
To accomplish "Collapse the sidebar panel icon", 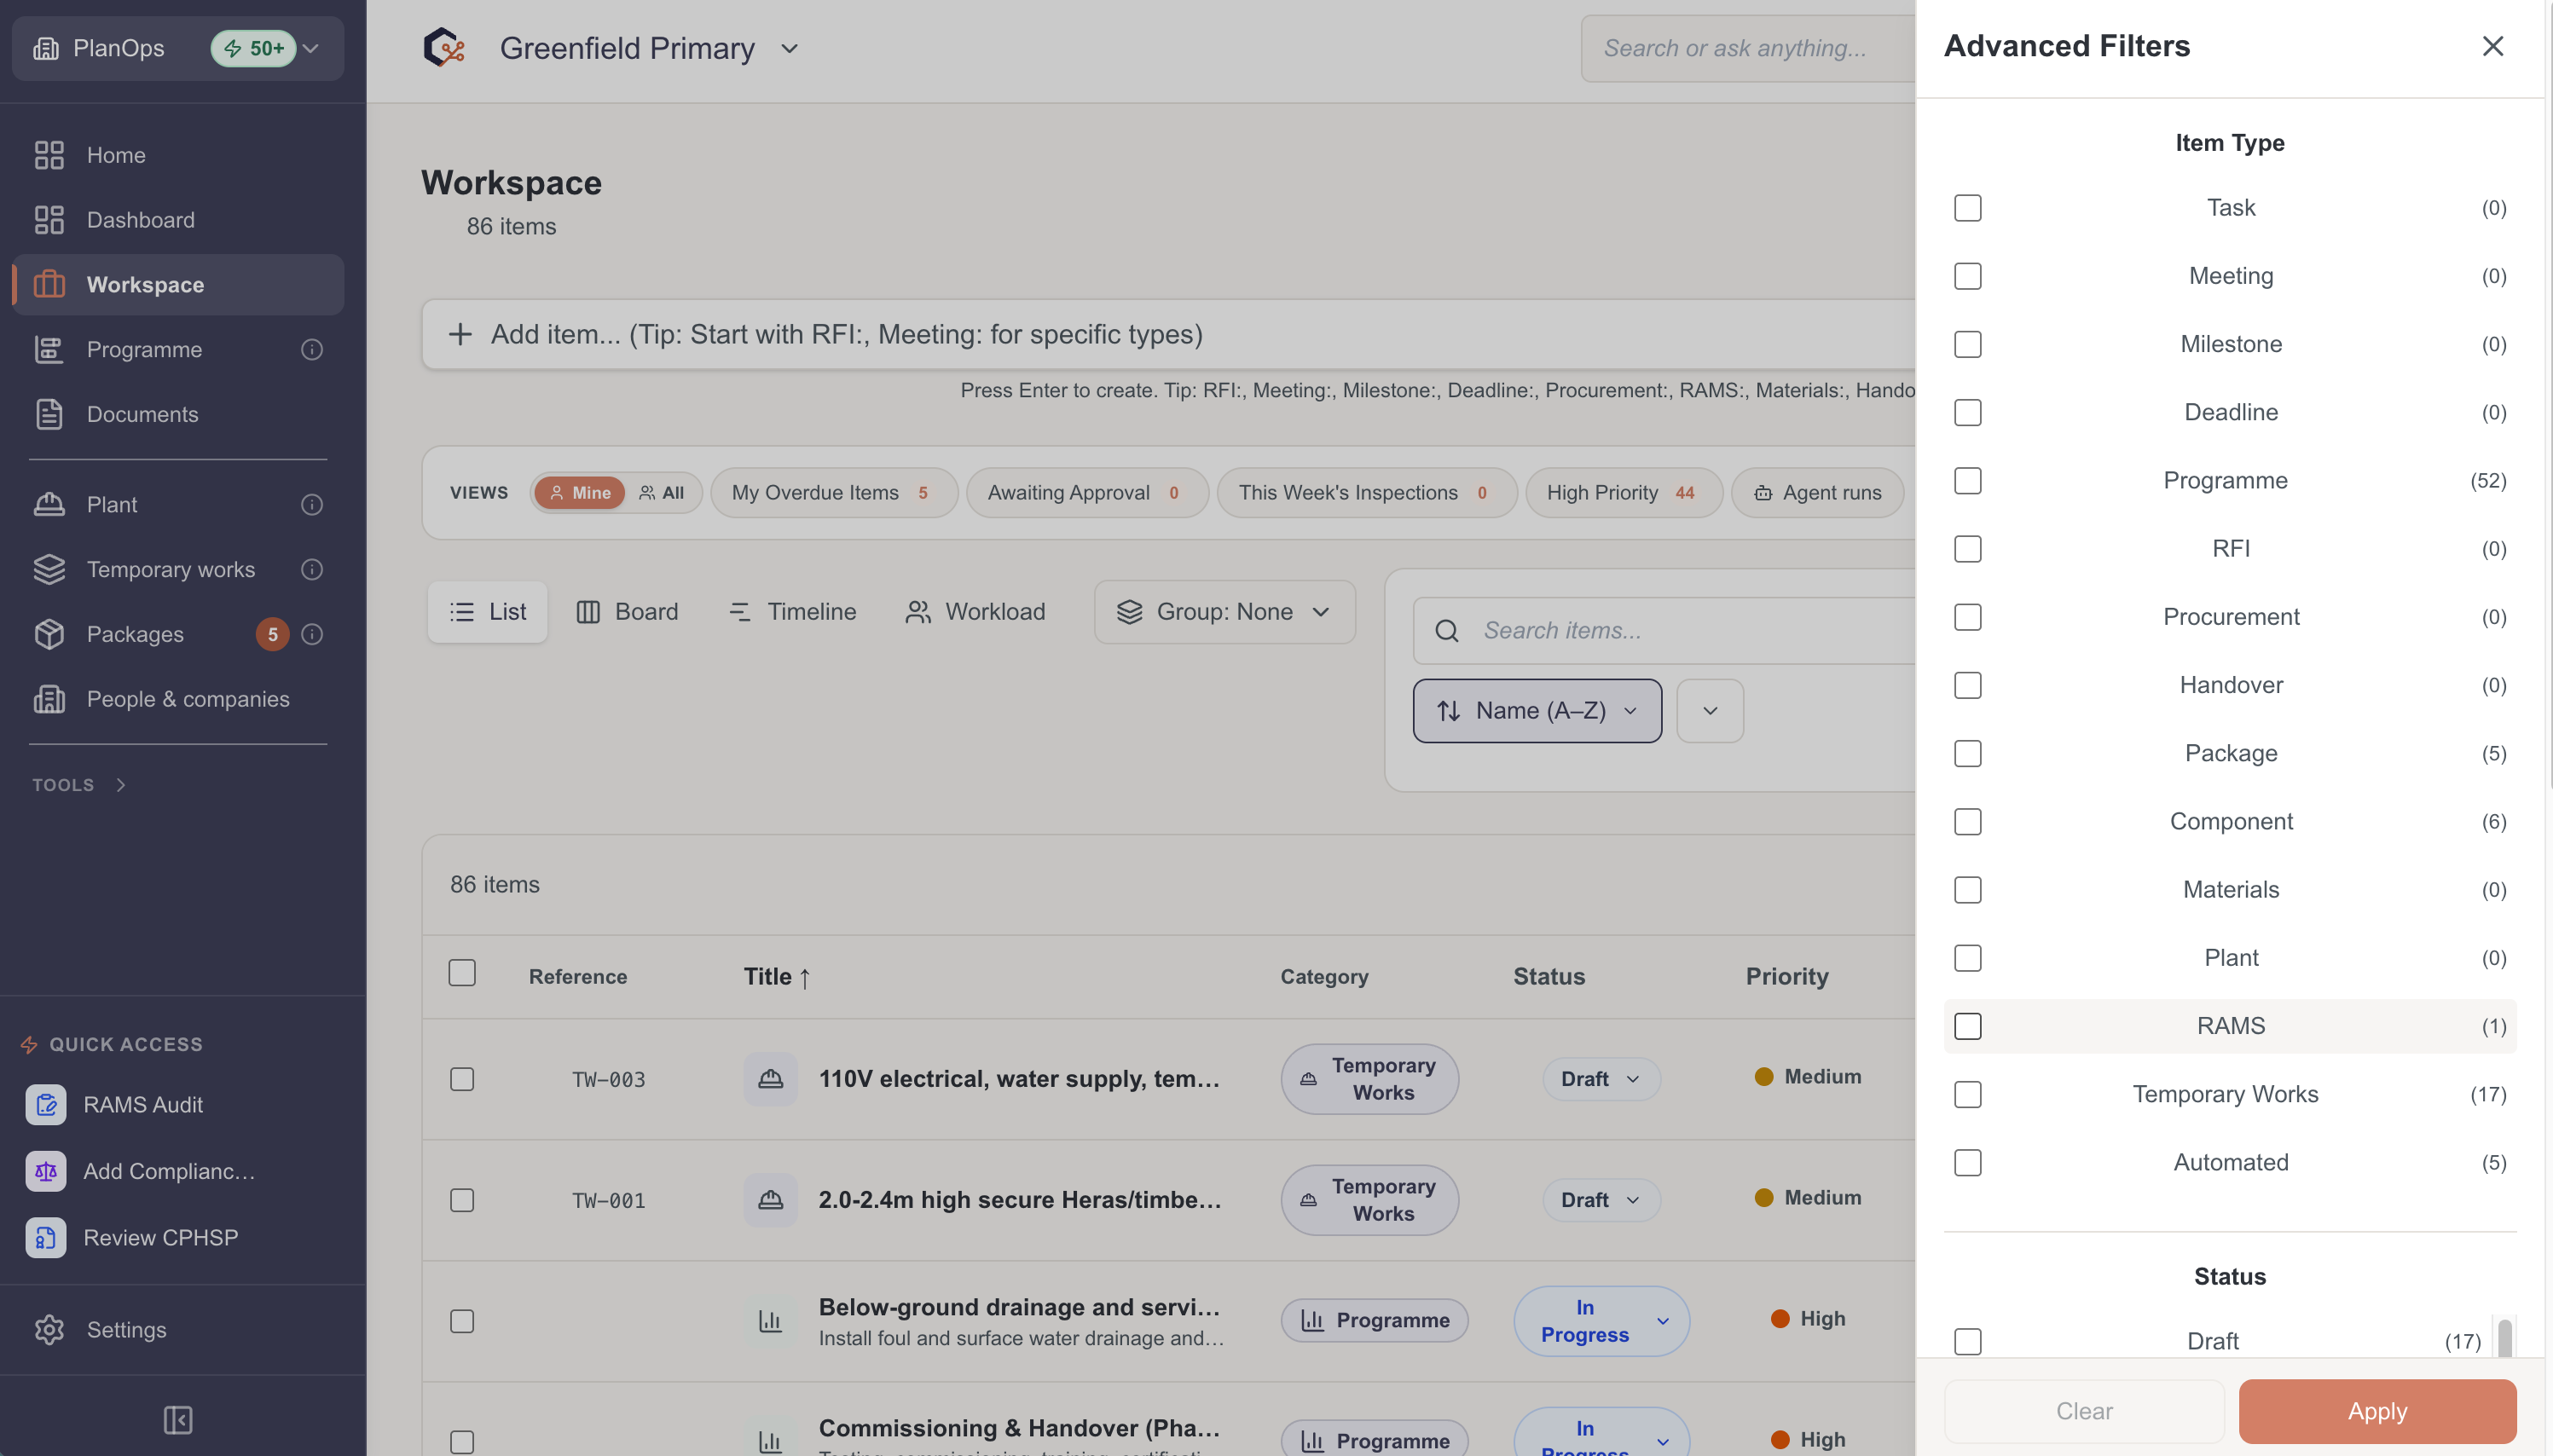I will click(x=178, y=1420).
